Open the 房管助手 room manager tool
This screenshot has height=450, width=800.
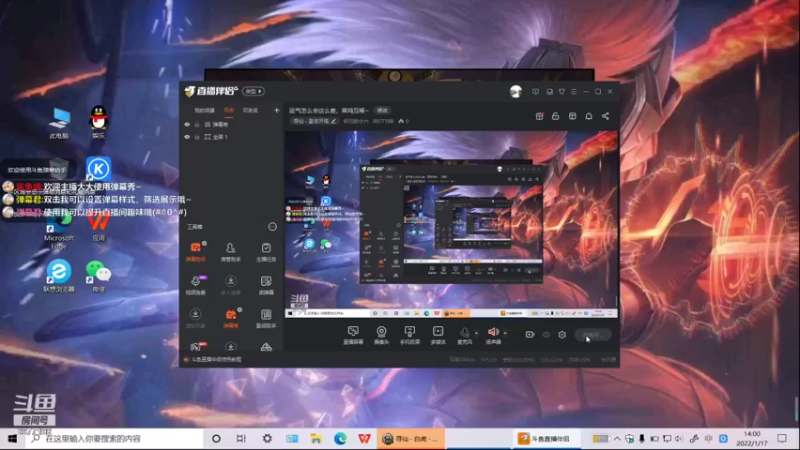(231, 252)
